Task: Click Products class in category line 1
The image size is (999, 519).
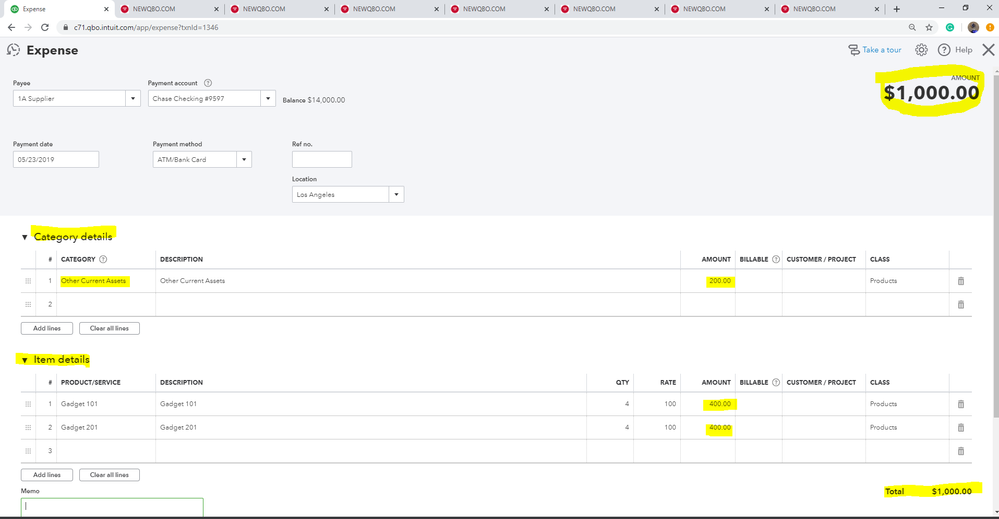Action: click(907, 281)
